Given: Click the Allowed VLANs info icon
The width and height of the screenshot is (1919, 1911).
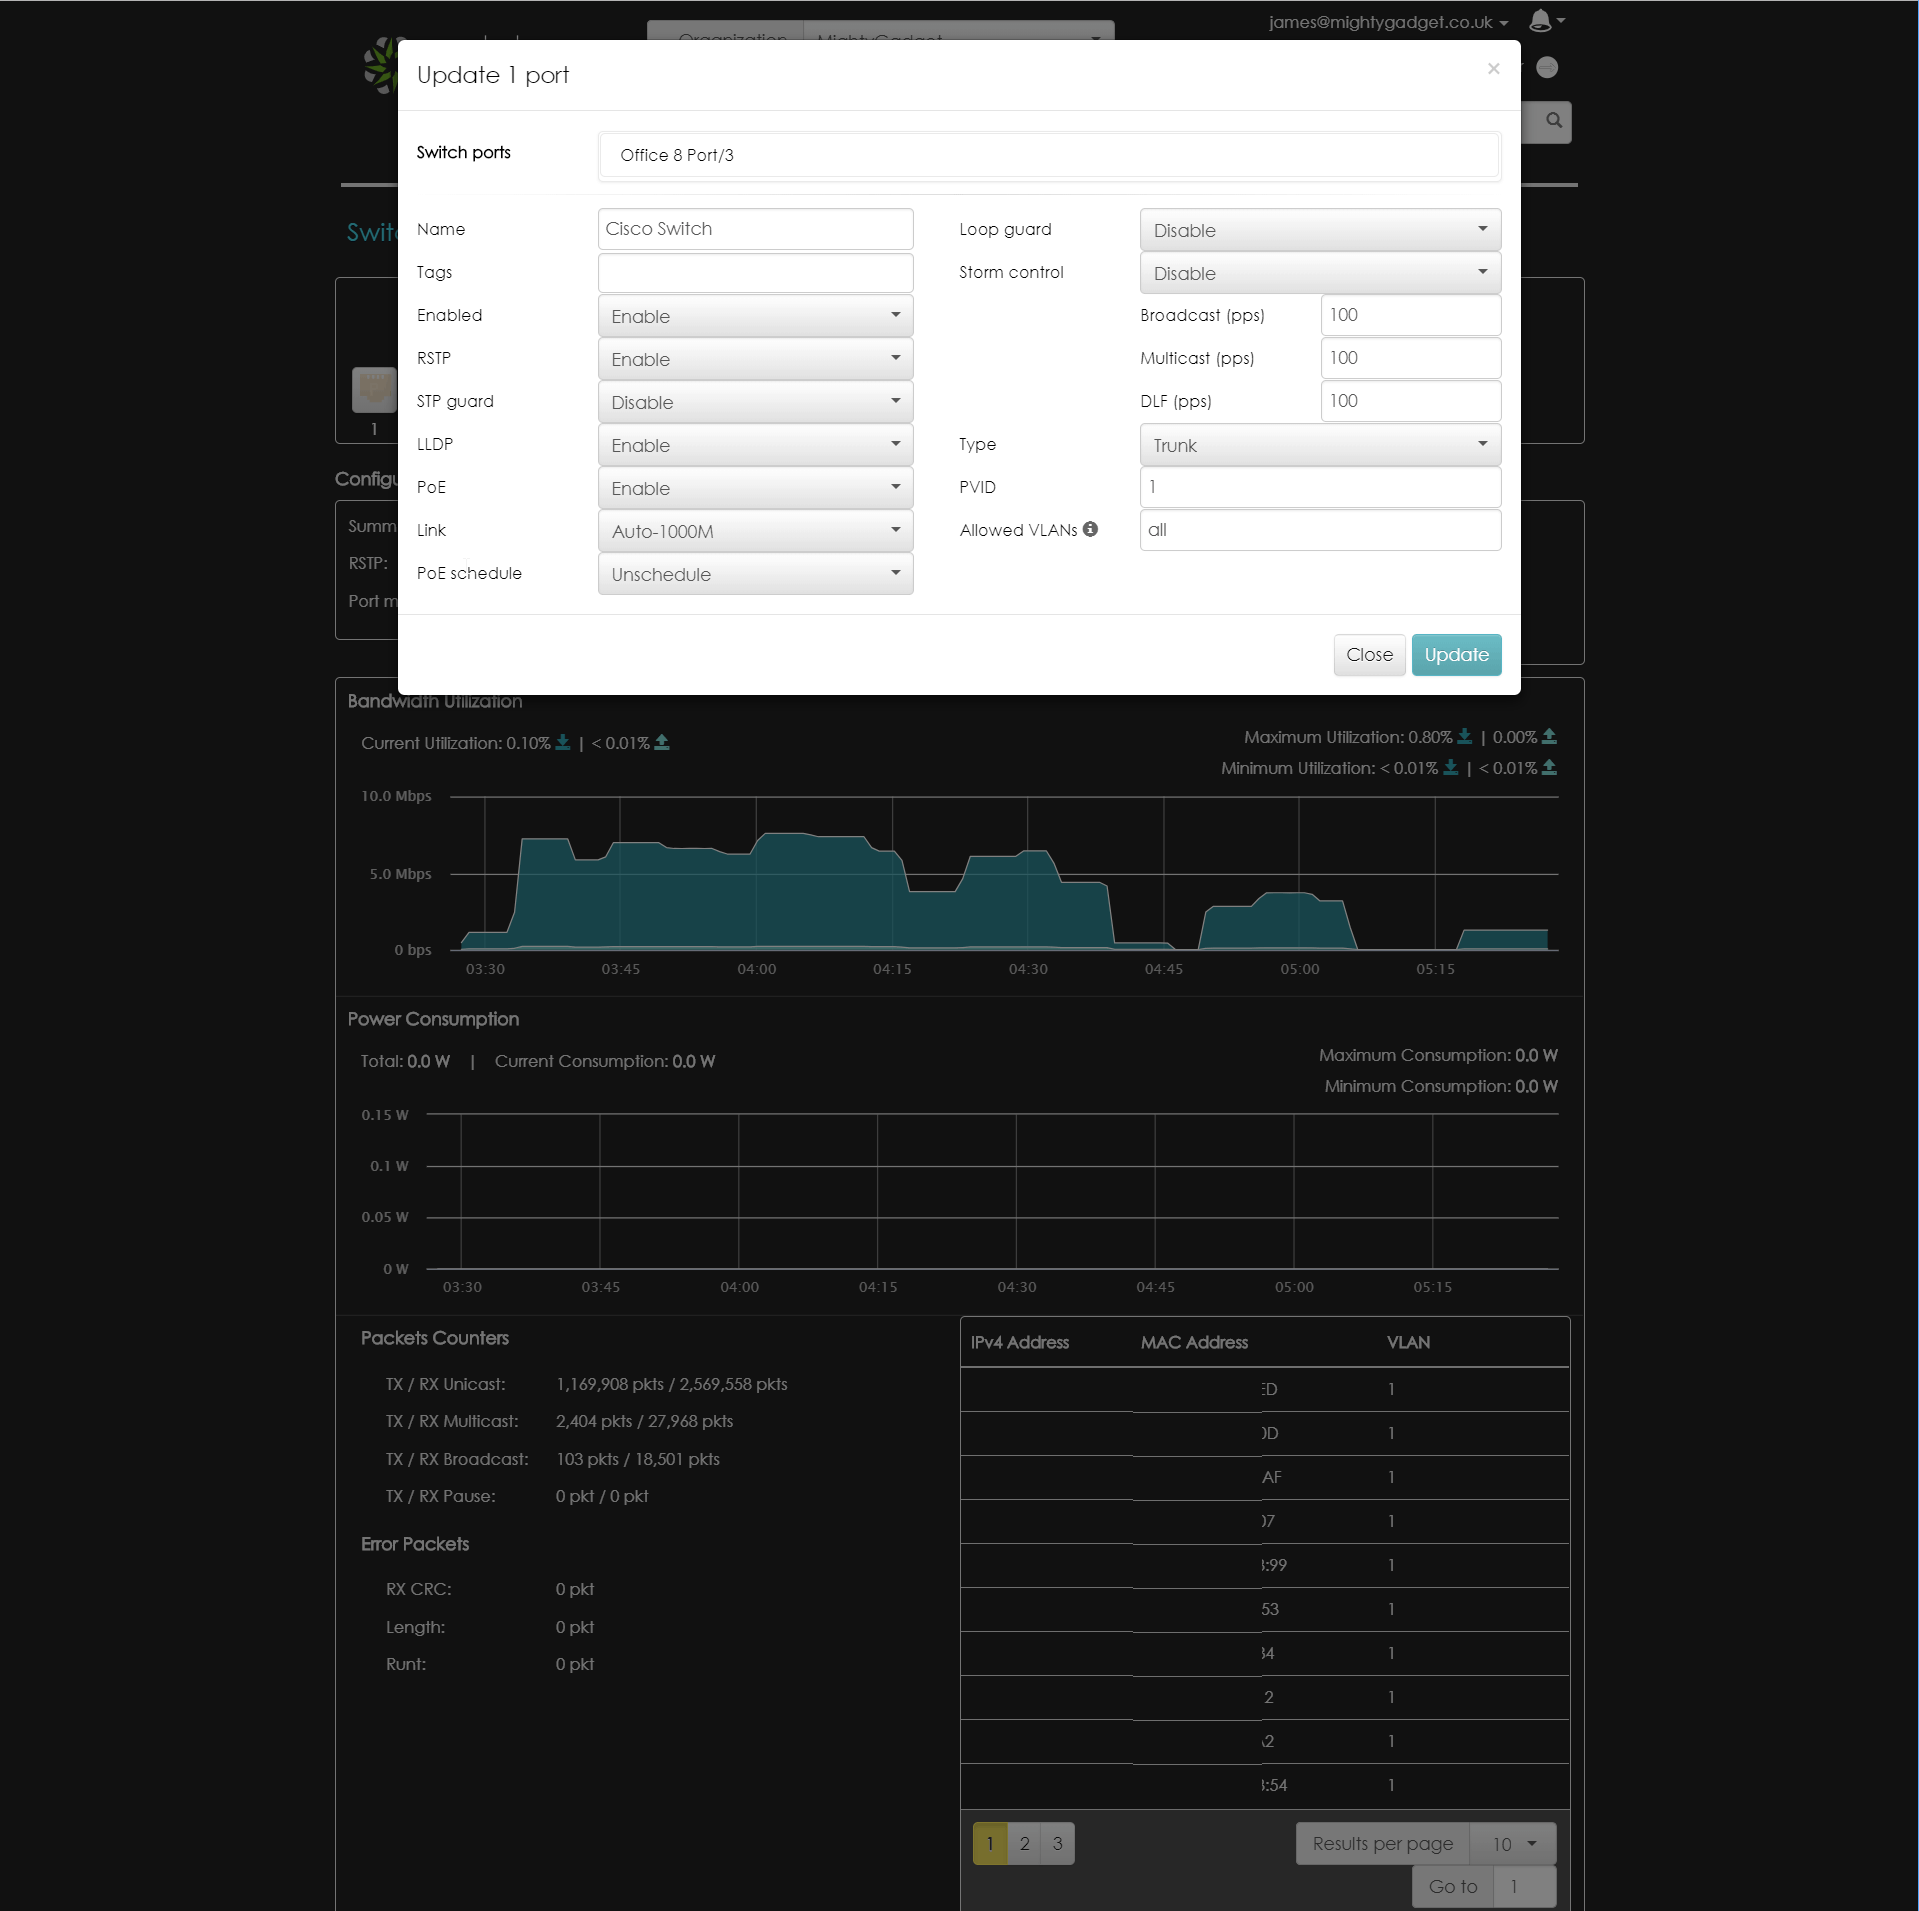Looking at the screenshot, I should coord(1090,529).
